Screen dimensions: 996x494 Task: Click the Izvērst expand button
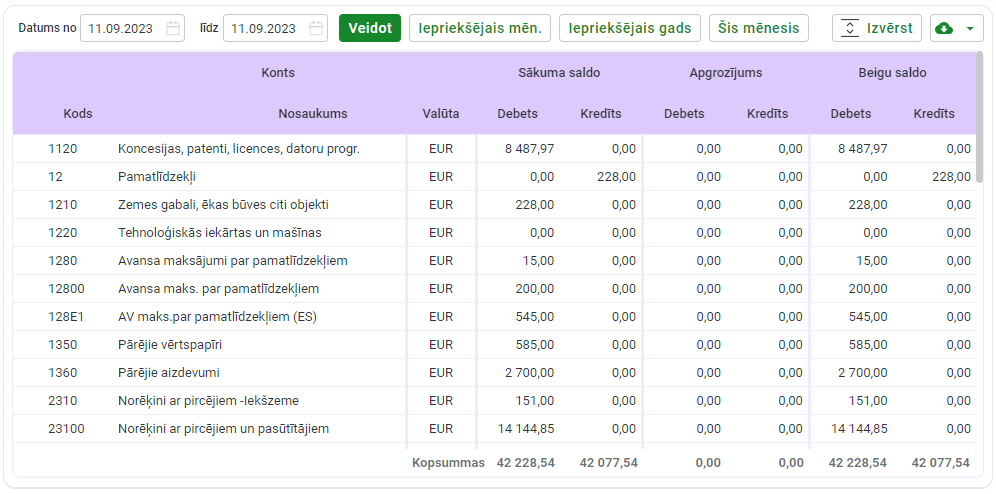[x=877, y=28]
